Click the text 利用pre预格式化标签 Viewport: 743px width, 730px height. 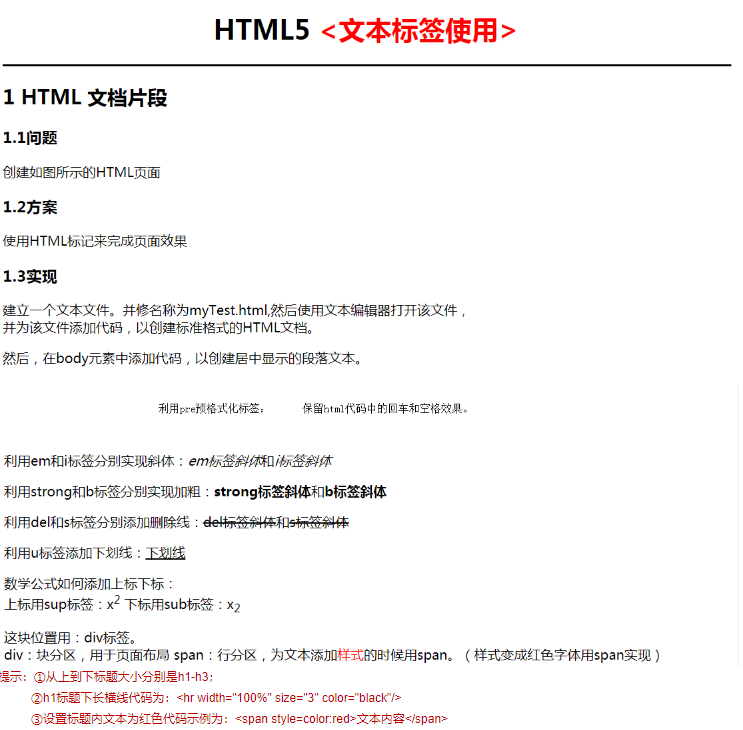click(x=211, y=408)
